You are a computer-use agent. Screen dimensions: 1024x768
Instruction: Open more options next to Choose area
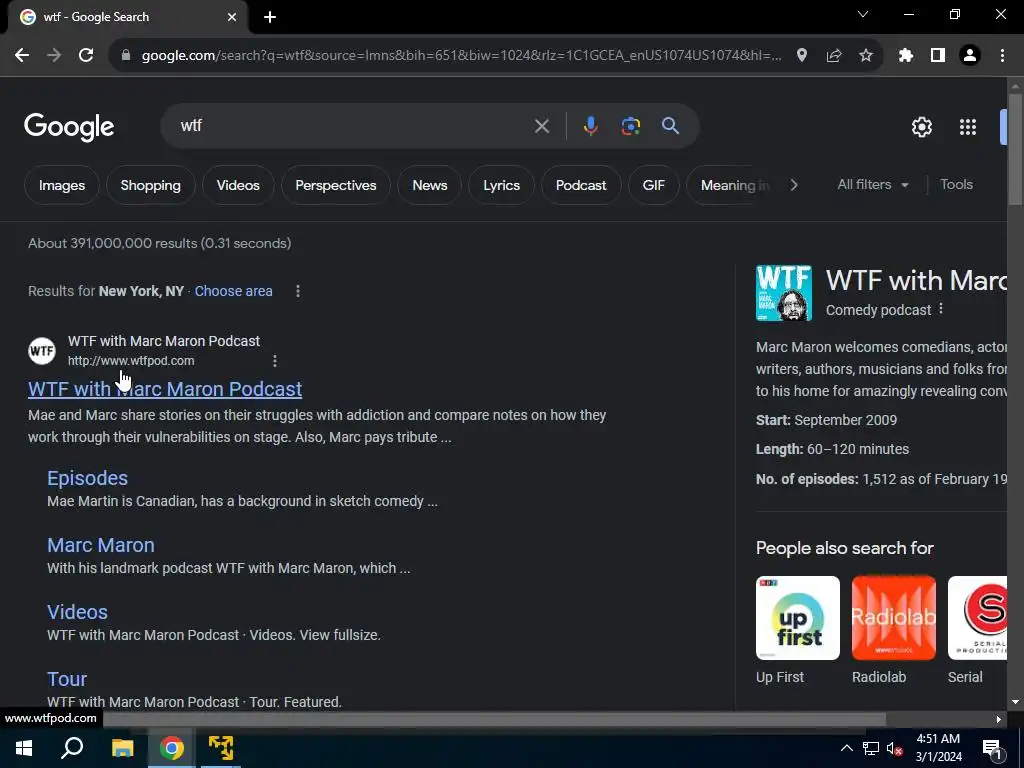[298, 291]
